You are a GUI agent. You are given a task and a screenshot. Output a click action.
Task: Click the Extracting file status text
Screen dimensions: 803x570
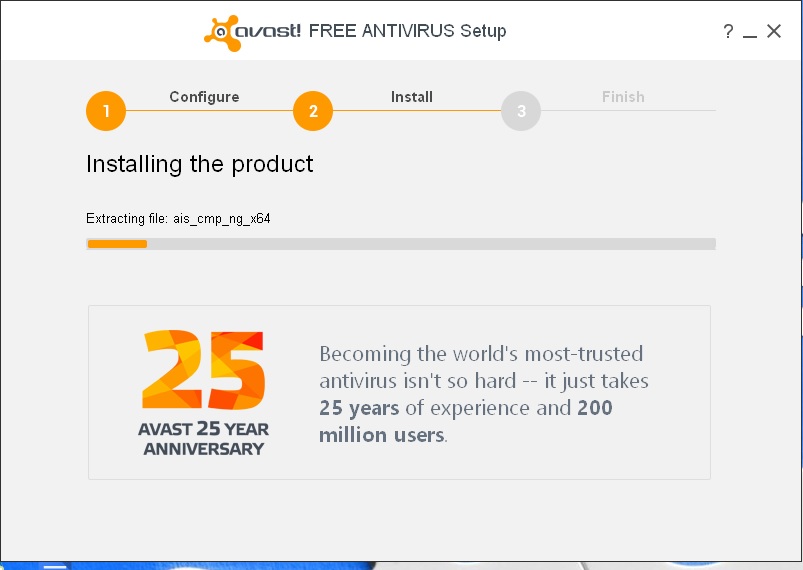(178, 219)
